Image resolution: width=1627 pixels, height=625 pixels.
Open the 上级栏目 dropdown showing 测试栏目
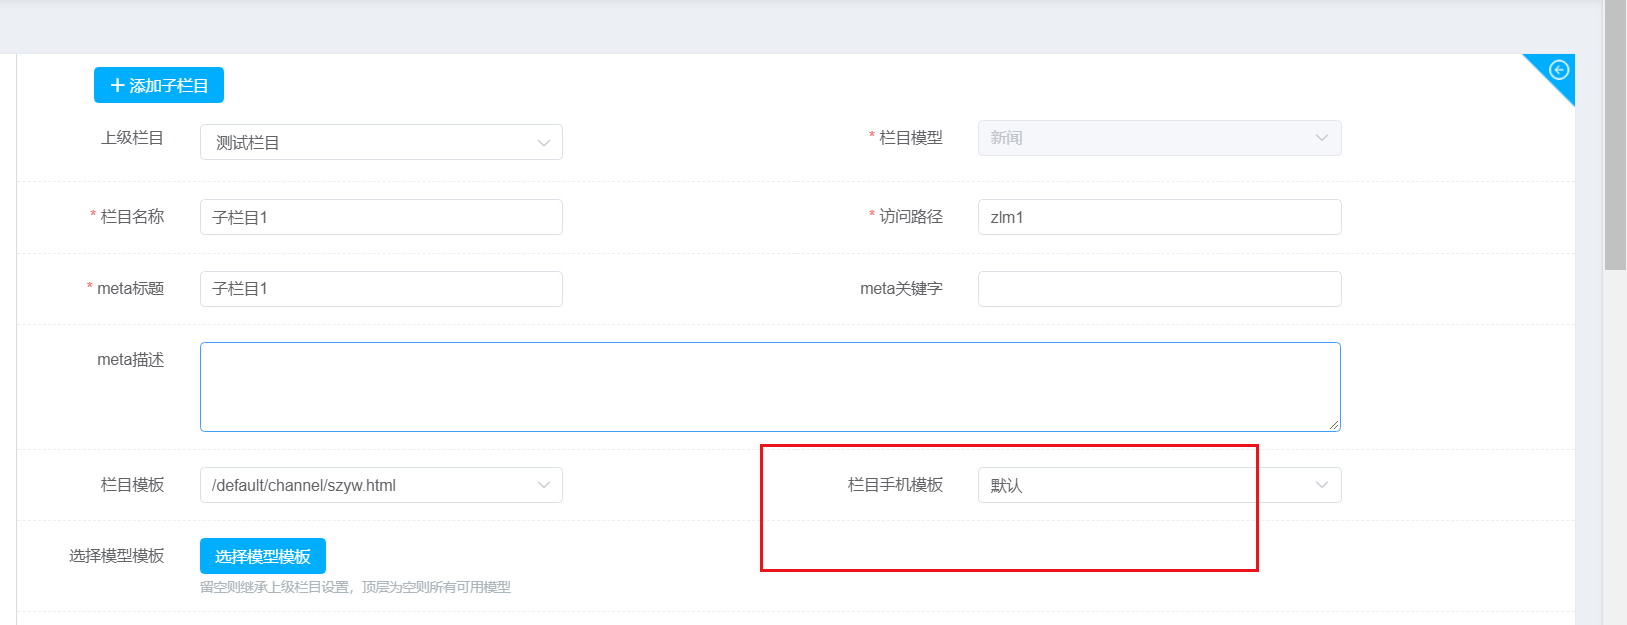click(x=381, y=142)
